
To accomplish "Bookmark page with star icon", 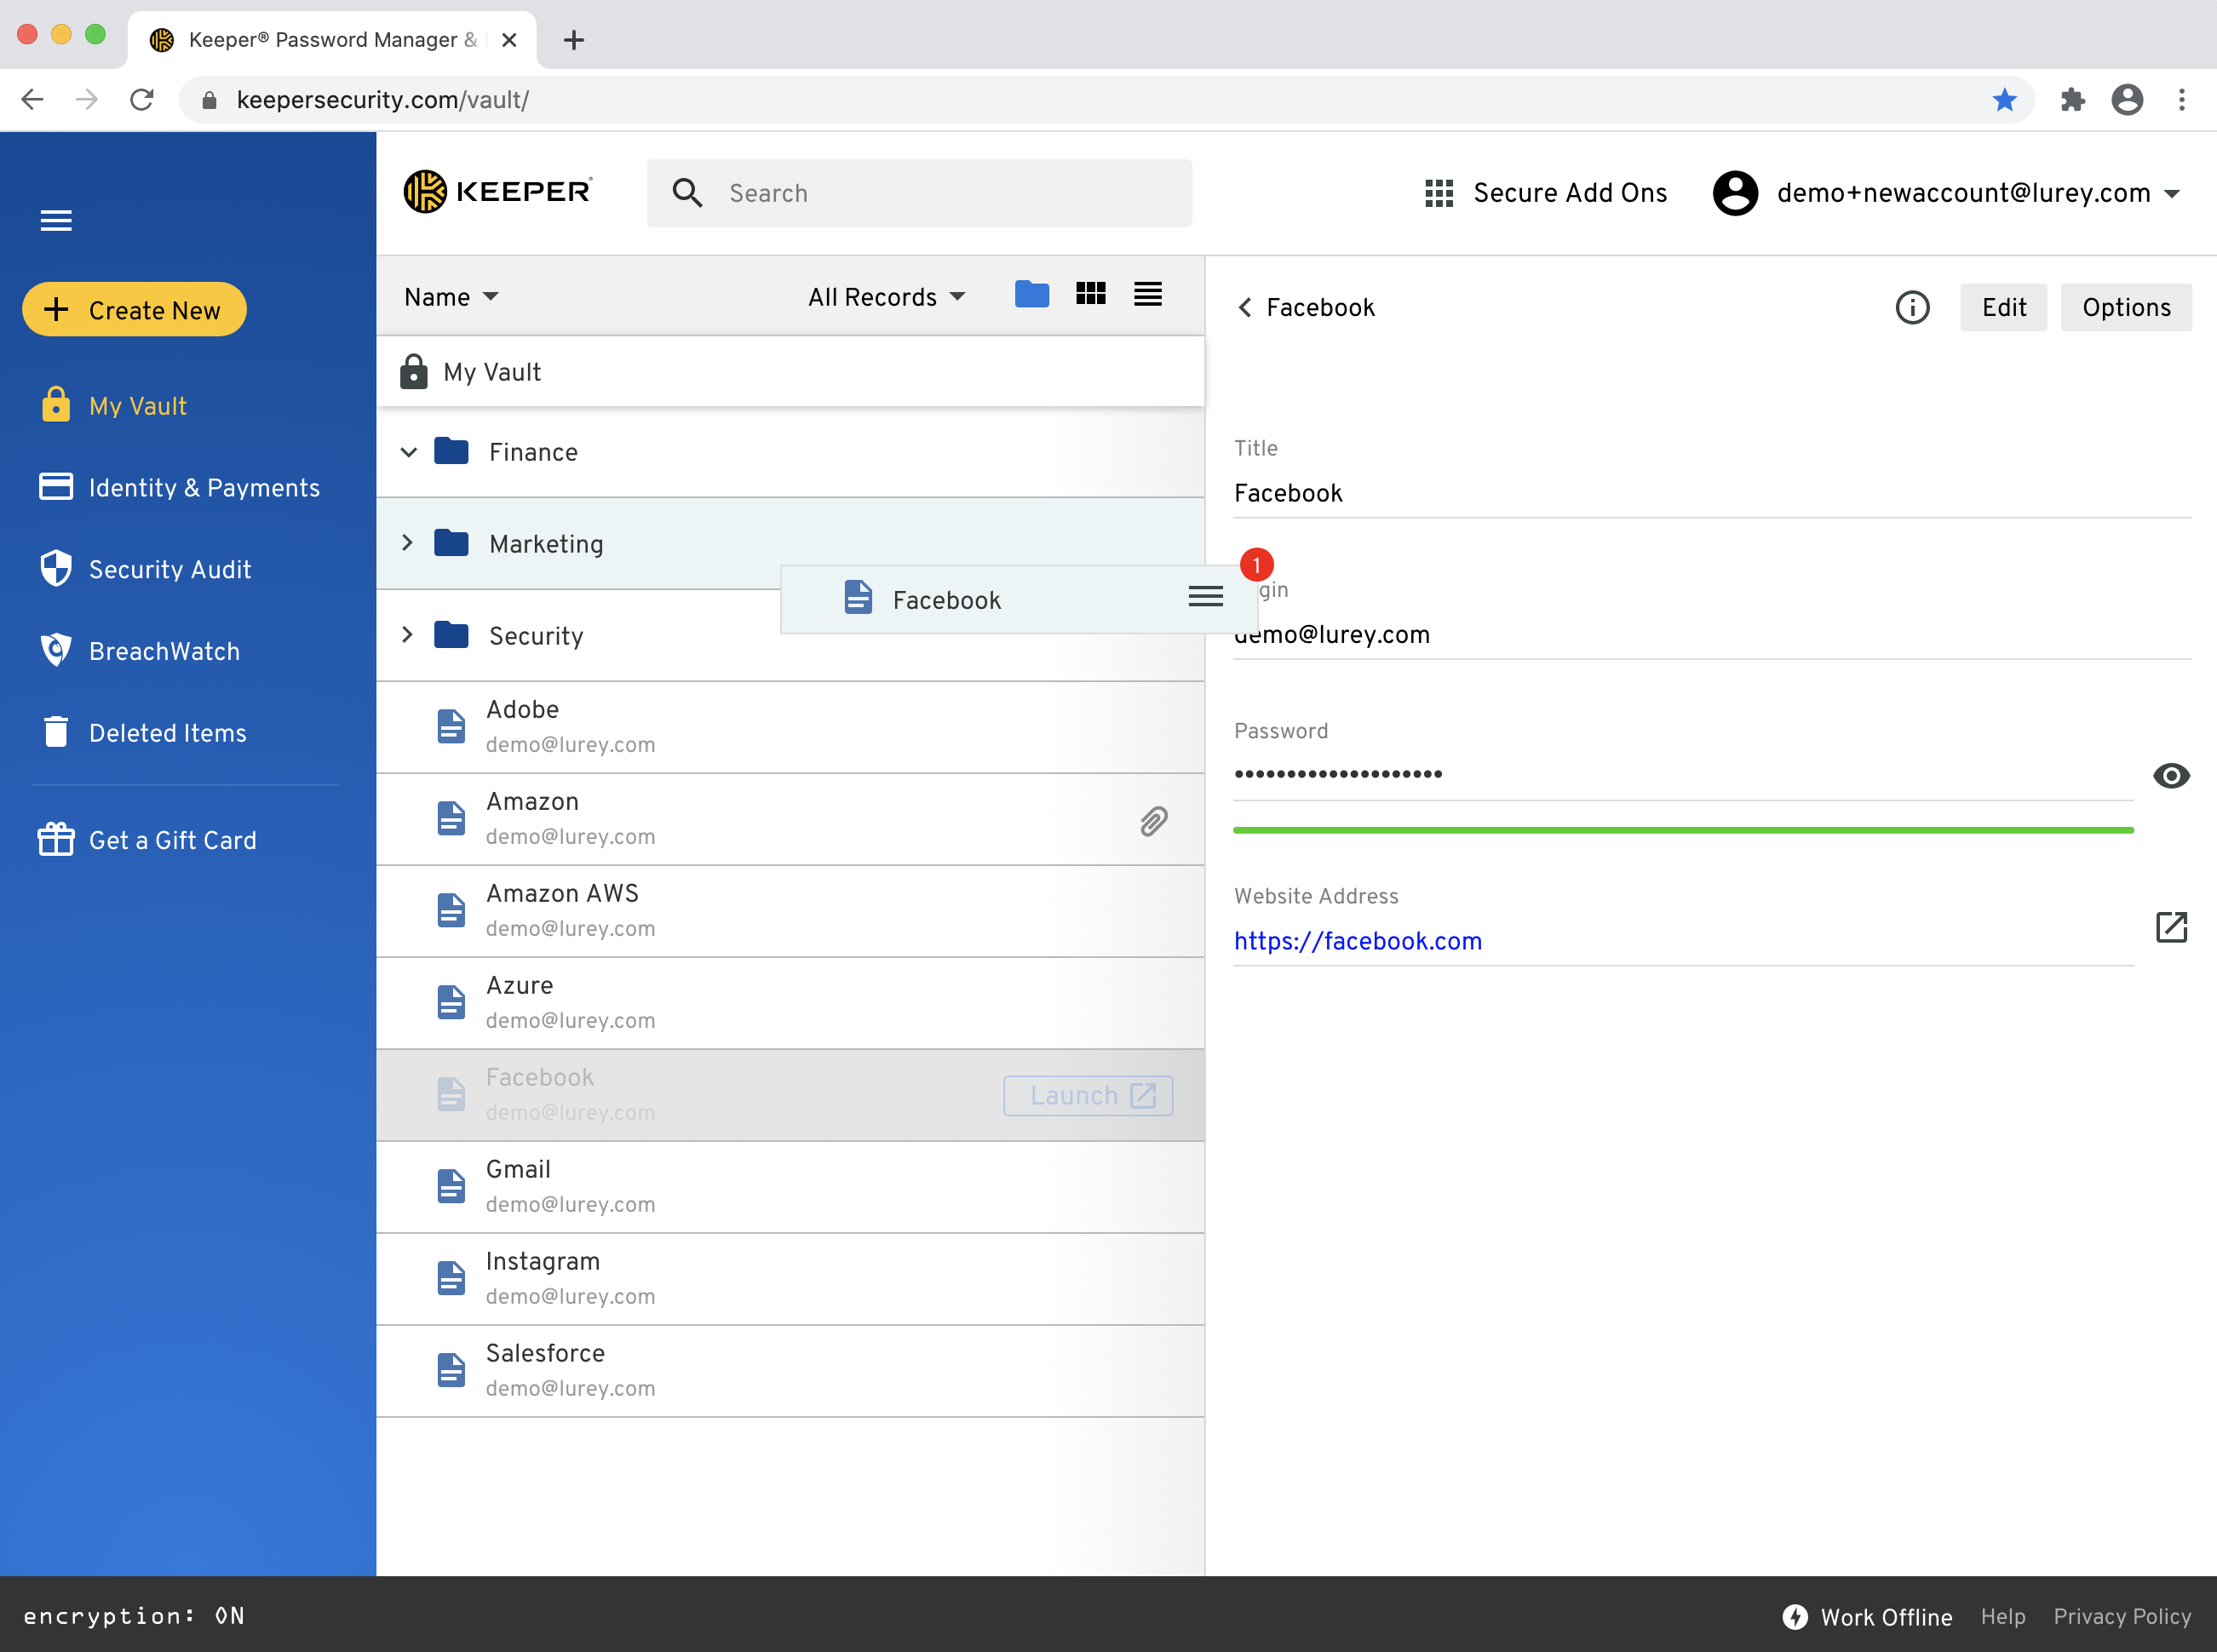I will point(2004,100).
